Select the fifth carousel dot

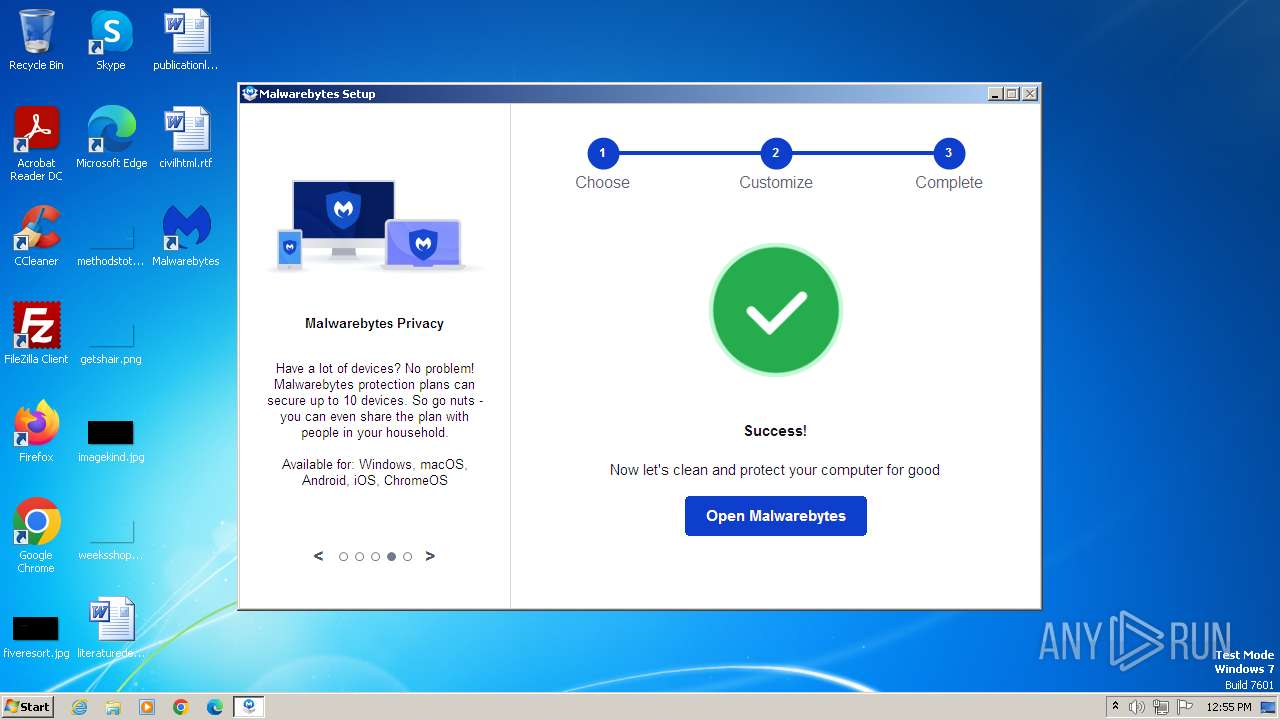coord(407,557)
